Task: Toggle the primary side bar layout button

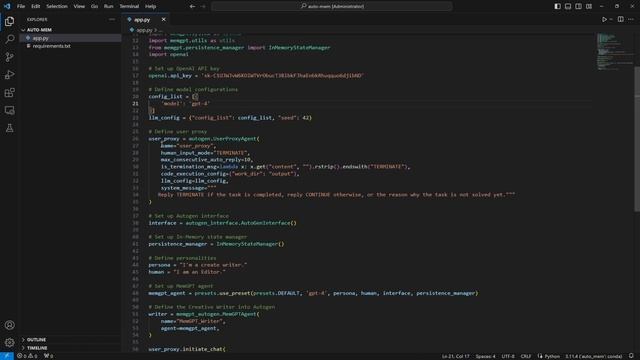Action: click(558, 7)
